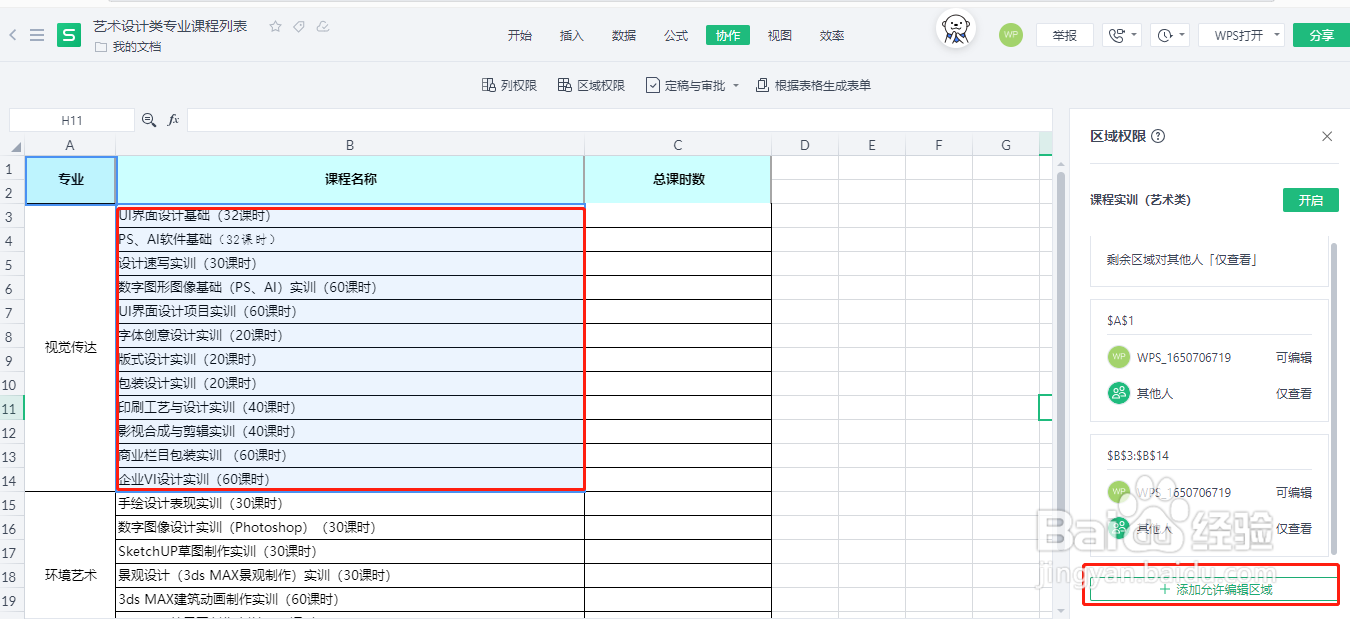
Task: Click the cloud sync status icon
Action: tap(322, 27)
